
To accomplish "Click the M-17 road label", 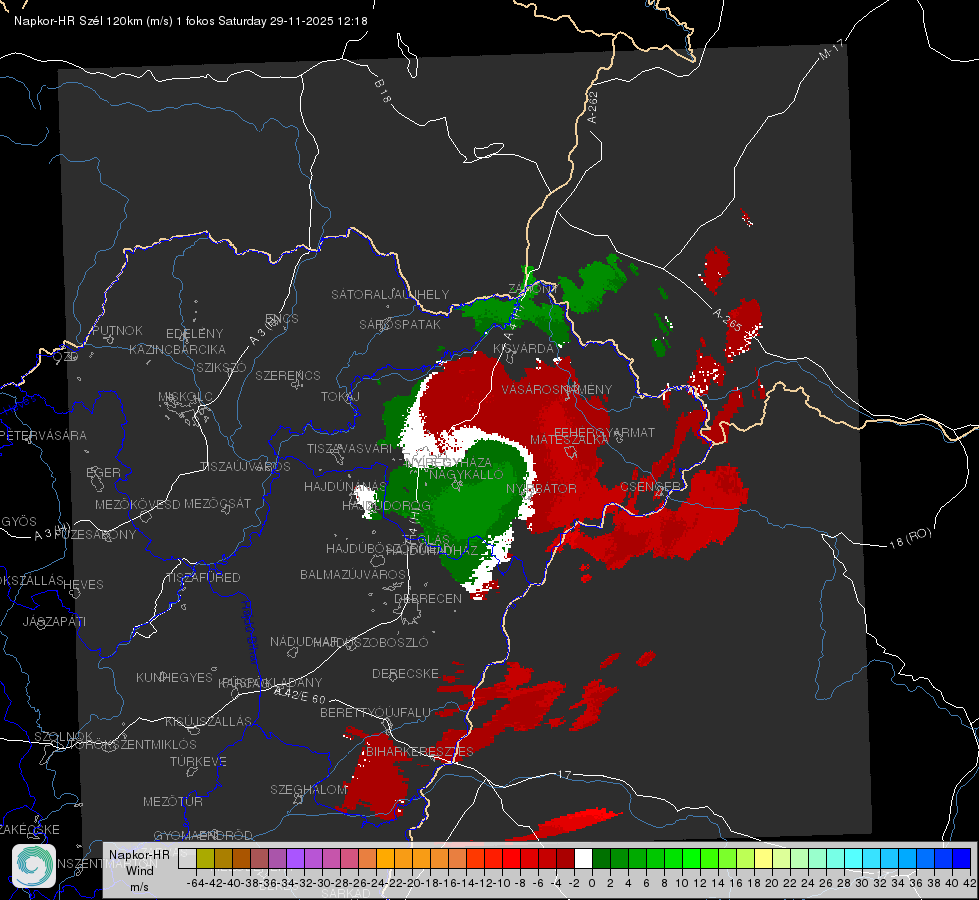I will click(831, 50).
